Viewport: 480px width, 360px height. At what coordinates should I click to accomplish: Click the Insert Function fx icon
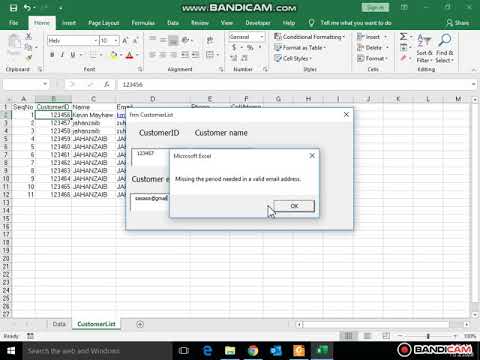pyautogui.click(x=107, y=84)
